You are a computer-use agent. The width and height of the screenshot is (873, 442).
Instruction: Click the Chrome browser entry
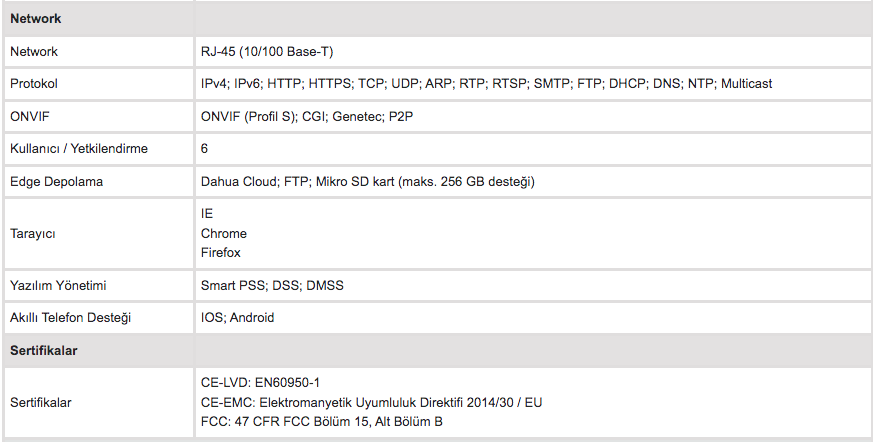click(224, 233)
